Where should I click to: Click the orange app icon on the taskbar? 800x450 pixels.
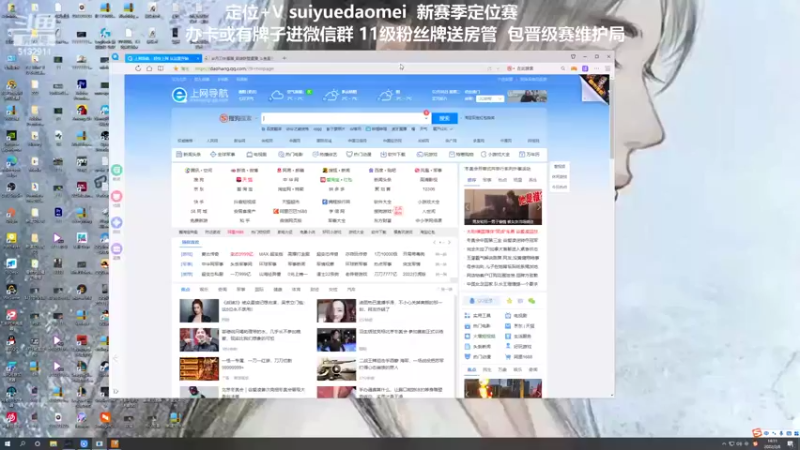[x=114, y=444]
